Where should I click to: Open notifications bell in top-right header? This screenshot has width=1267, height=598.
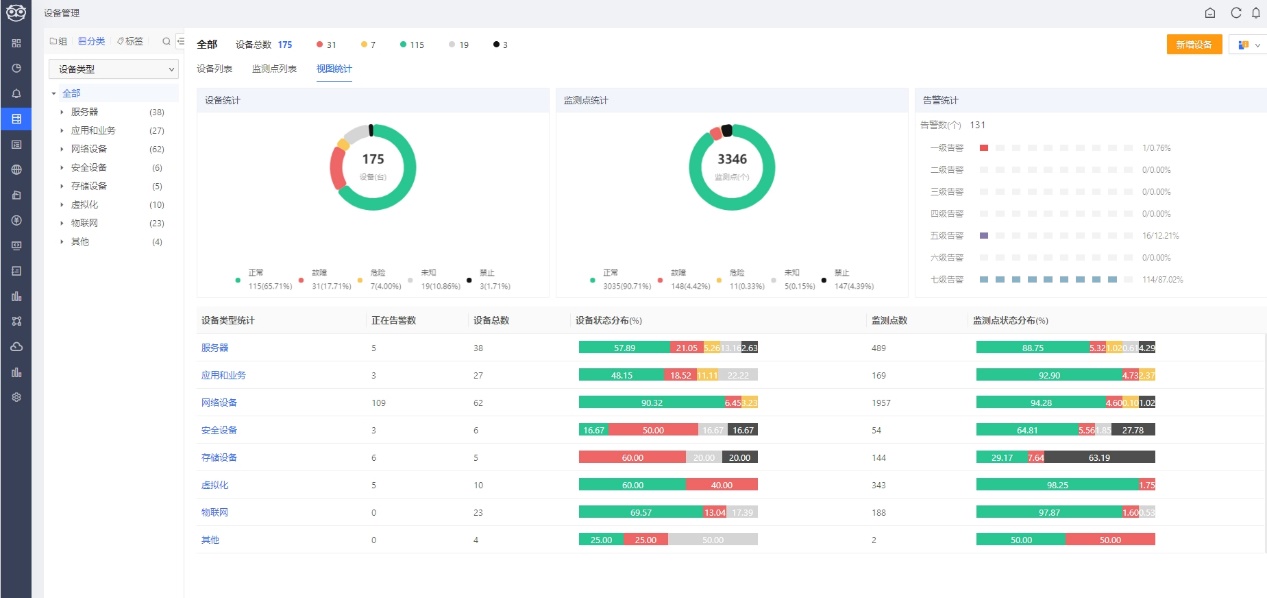click(1256, 13)
